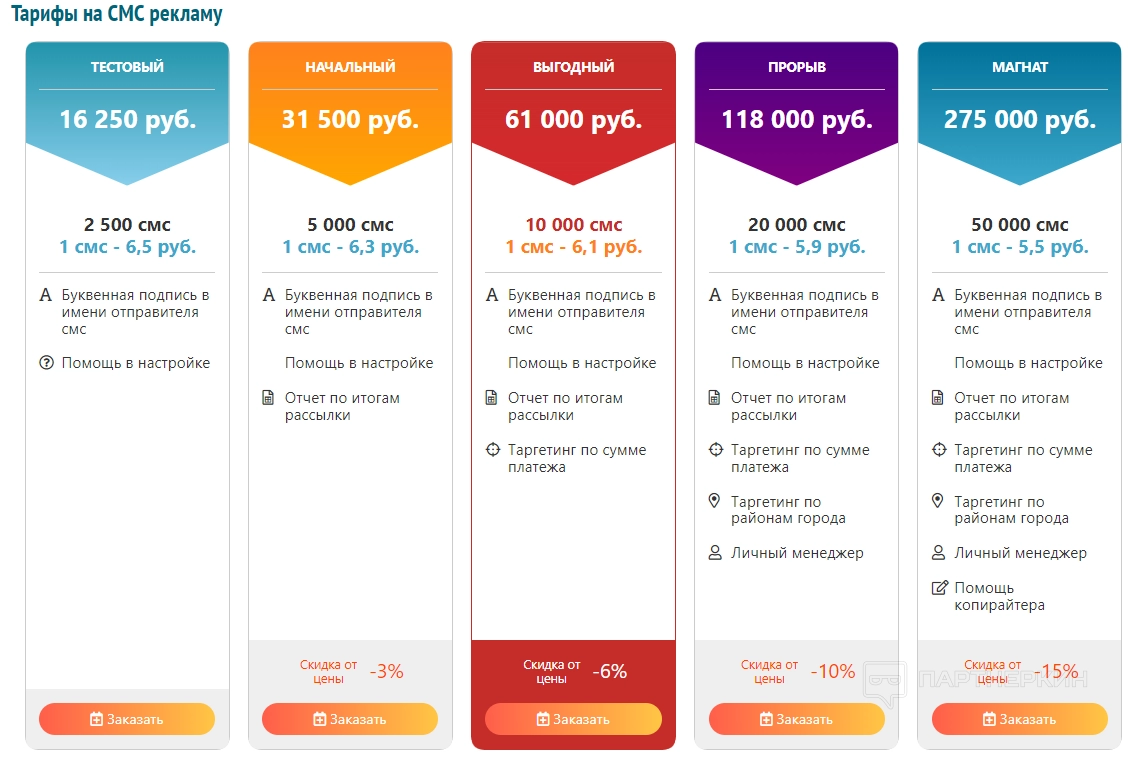Viewport: 1139px width, 761px height.
Task: Click the report document icon in Выгодный plan
Action: point(491,398)
